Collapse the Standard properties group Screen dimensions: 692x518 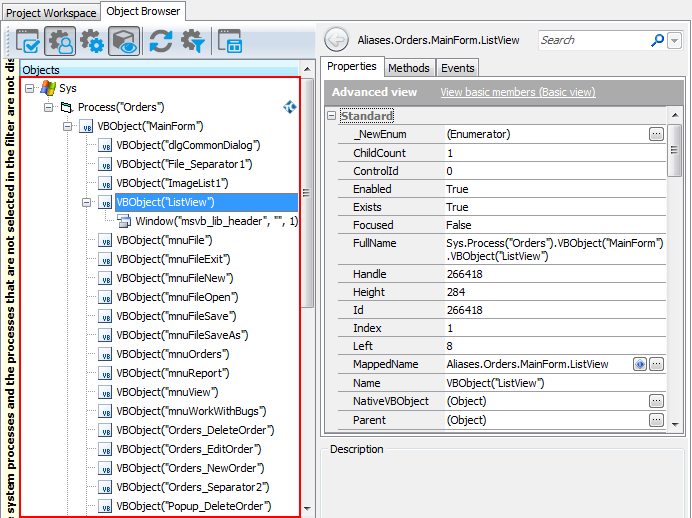[332, 116]
